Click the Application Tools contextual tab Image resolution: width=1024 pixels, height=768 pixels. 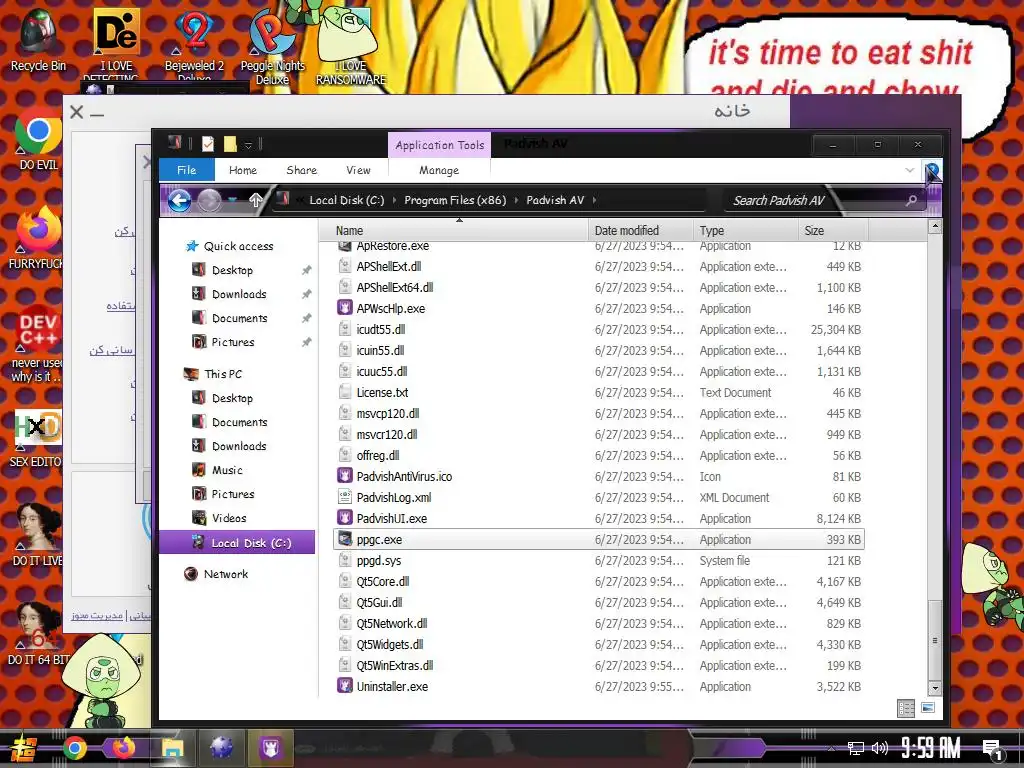(x=440, y=145)
